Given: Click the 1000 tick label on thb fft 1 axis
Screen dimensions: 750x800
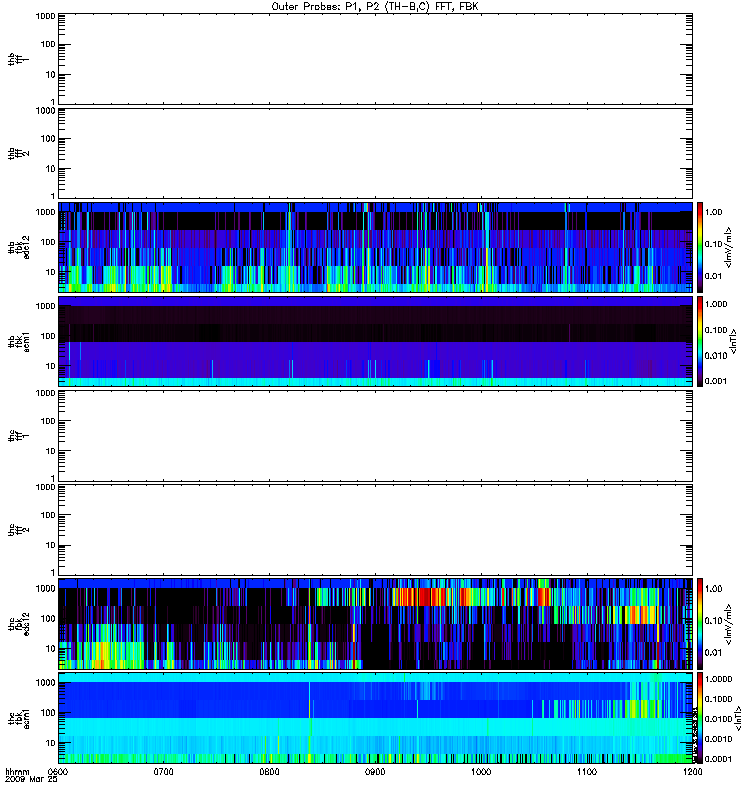Looking at the screenshot, I should point(45,16).
